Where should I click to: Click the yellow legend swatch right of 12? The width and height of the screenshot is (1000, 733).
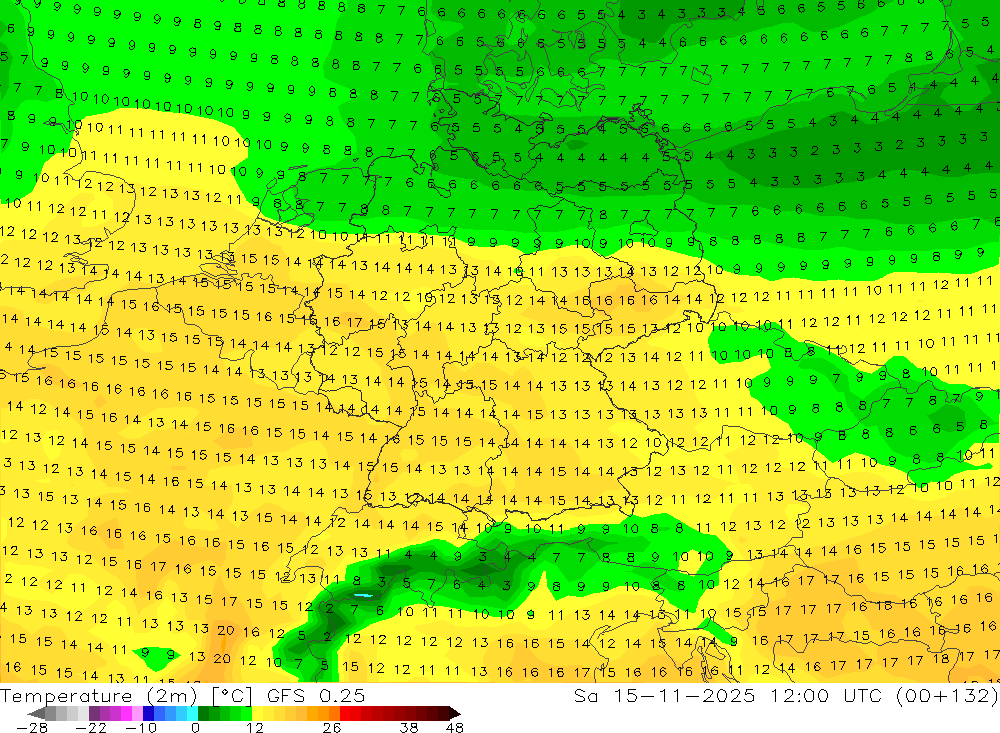click(258, 713)
